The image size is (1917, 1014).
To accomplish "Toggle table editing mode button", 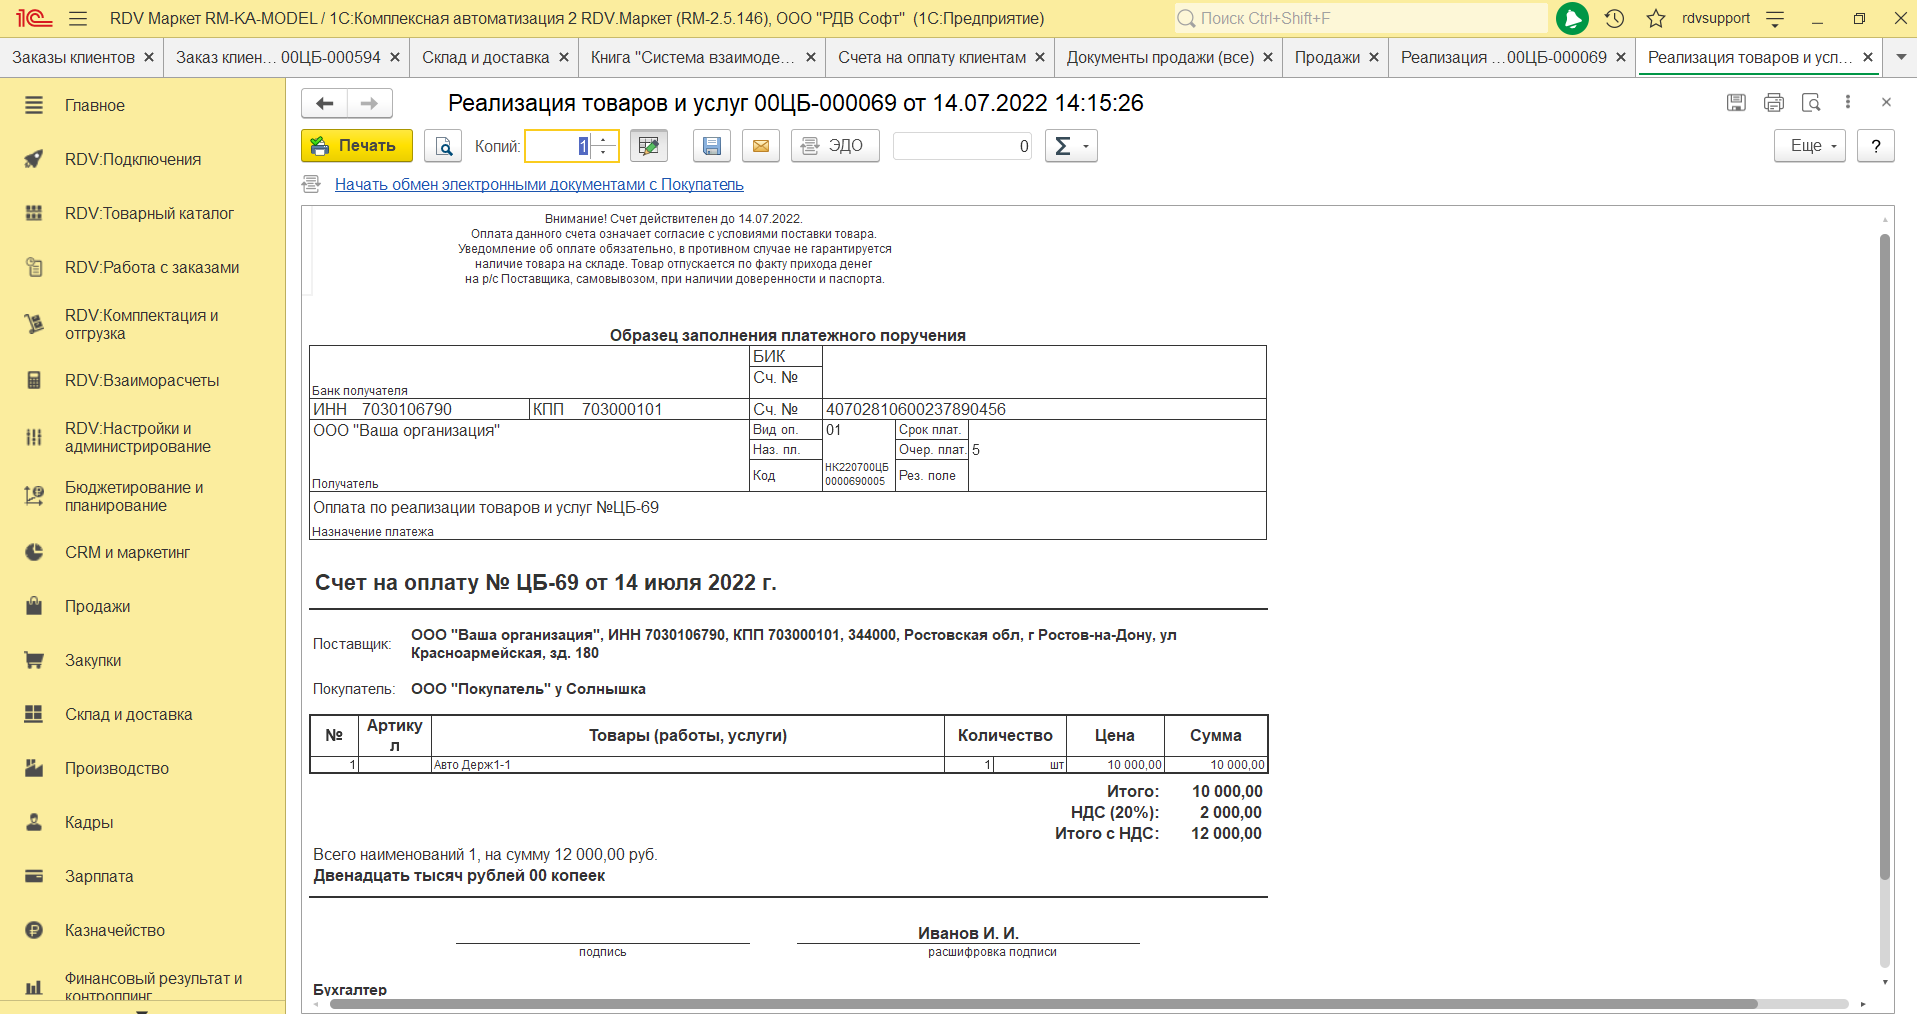I will [x=648, y=146].
